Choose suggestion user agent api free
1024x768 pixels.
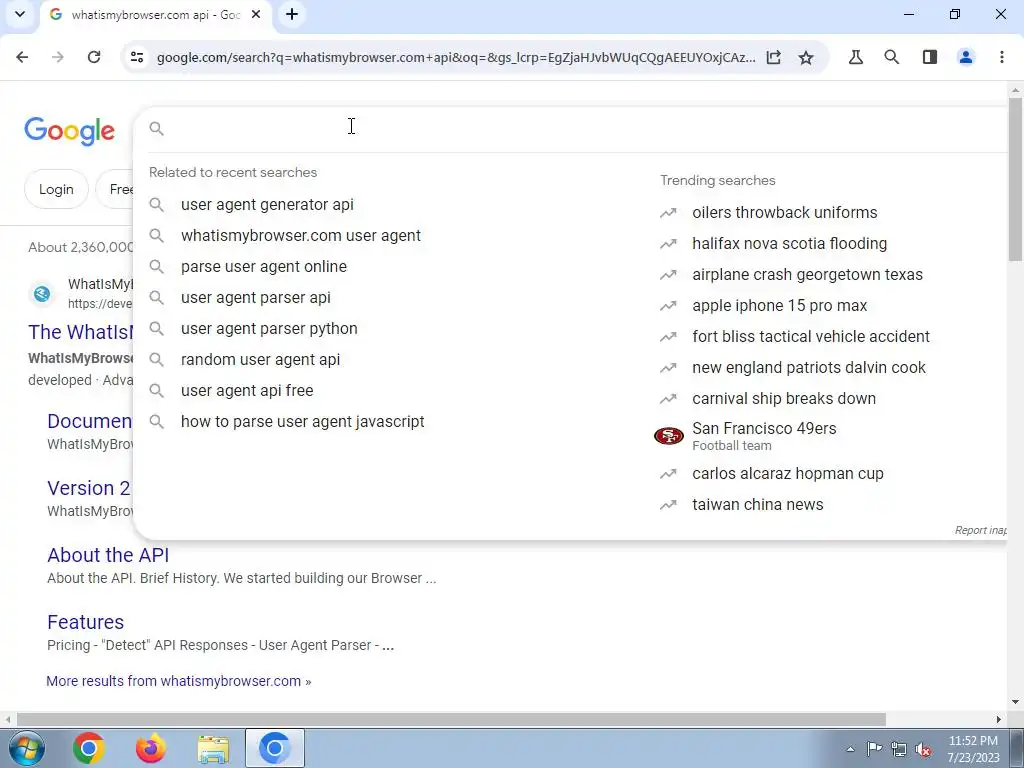click(x=247, y=391)
